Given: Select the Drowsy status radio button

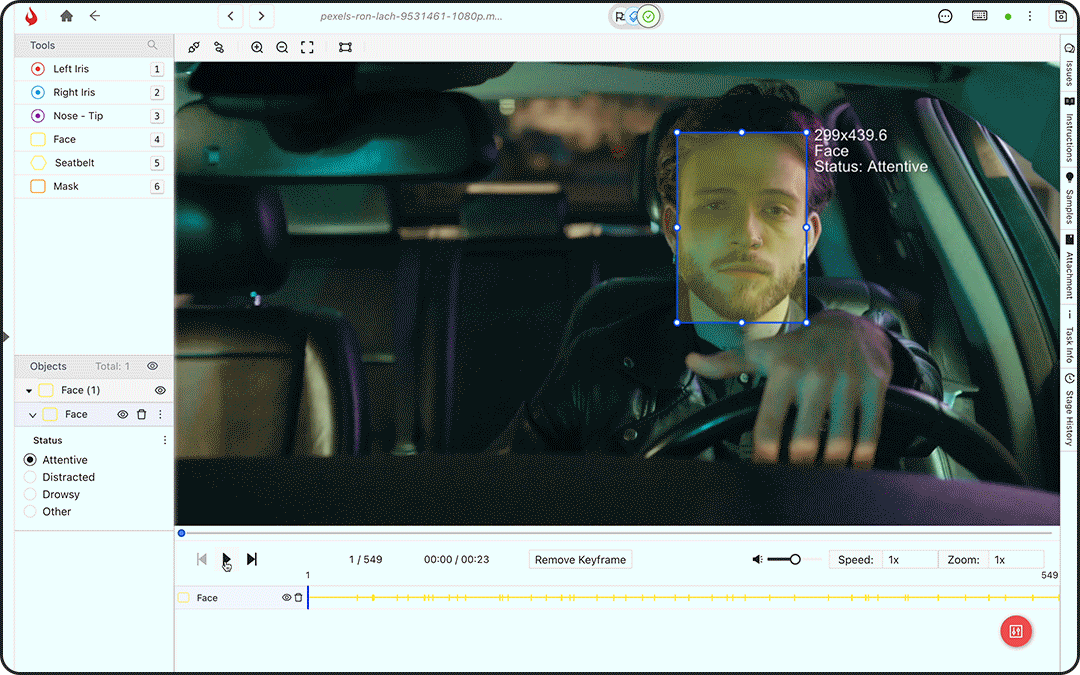Looking at the screenshot, I should click(x=30, y=494).
